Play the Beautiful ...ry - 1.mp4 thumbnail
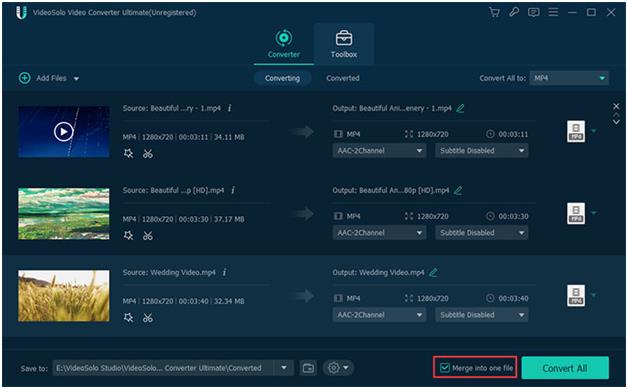Image resolution: width=628 pixels, height=389 pixels. tap(64, 131)
